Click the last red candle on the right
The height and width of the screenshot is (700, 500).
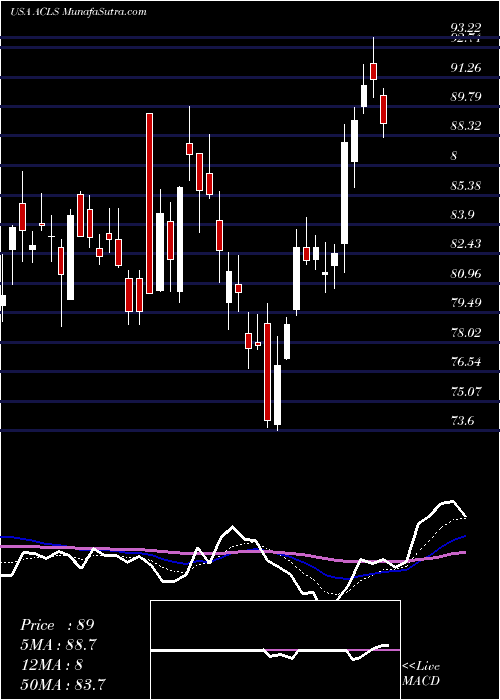[383, 109]
